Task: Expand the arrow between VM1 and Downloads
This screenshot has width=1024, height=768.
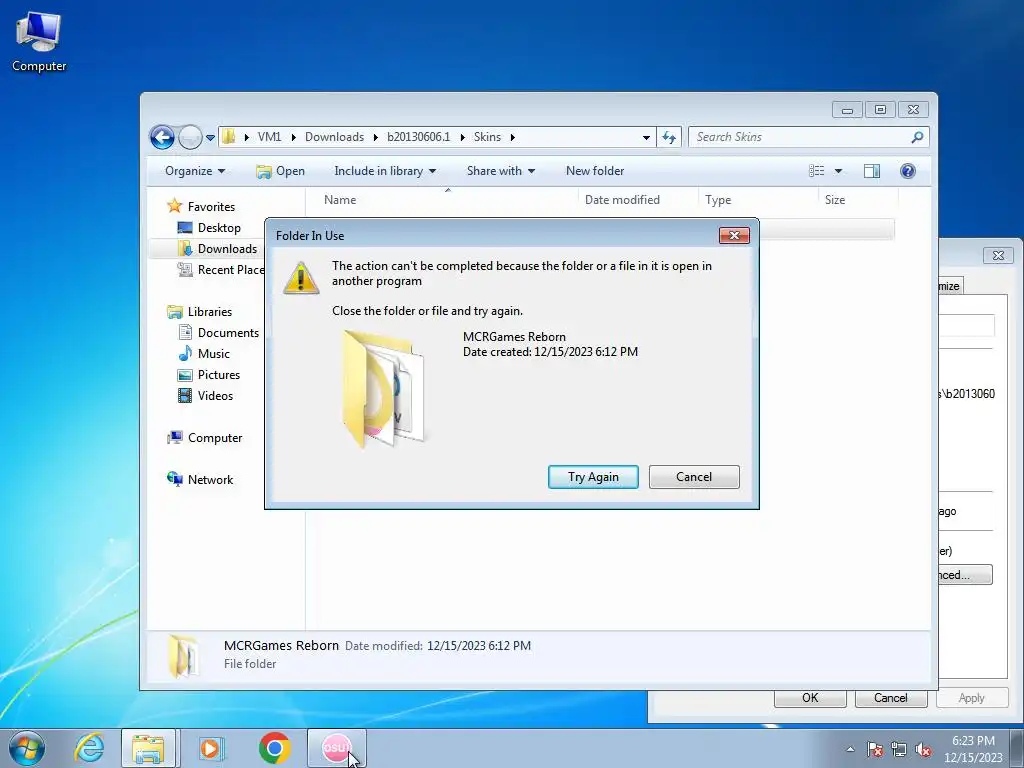Action: pyautogui.click(x=293, y=137)
